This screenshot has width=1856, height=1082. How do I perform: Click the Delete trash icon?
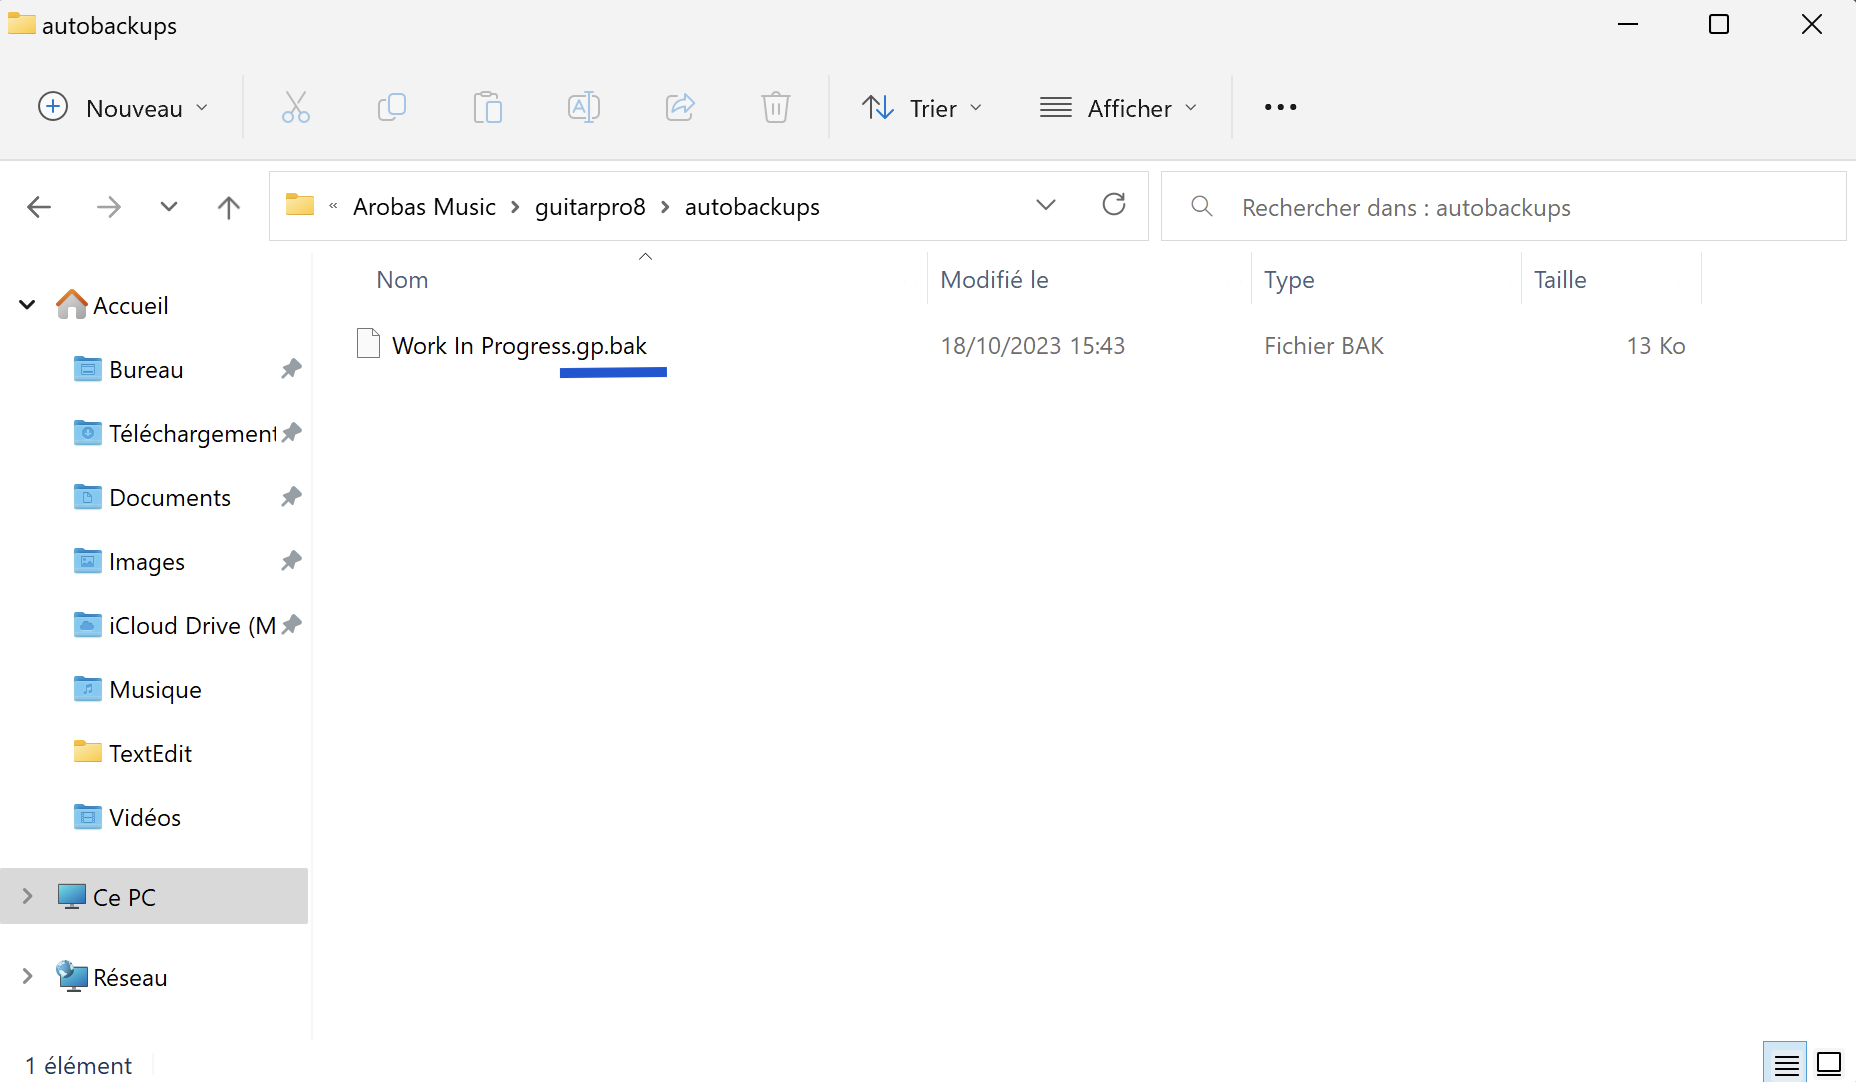pyautogui.click(x=776, y=107)
